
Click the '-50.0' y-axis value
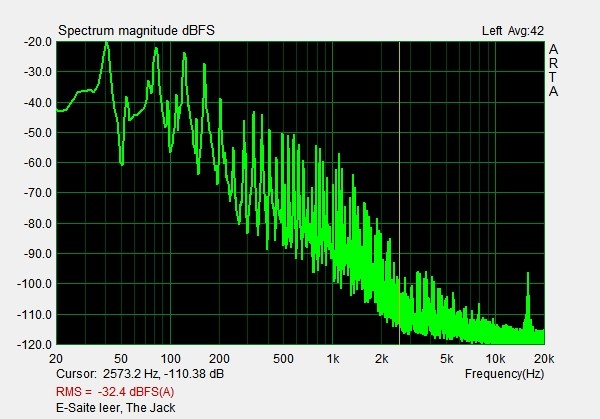click(x=38, y=133)
